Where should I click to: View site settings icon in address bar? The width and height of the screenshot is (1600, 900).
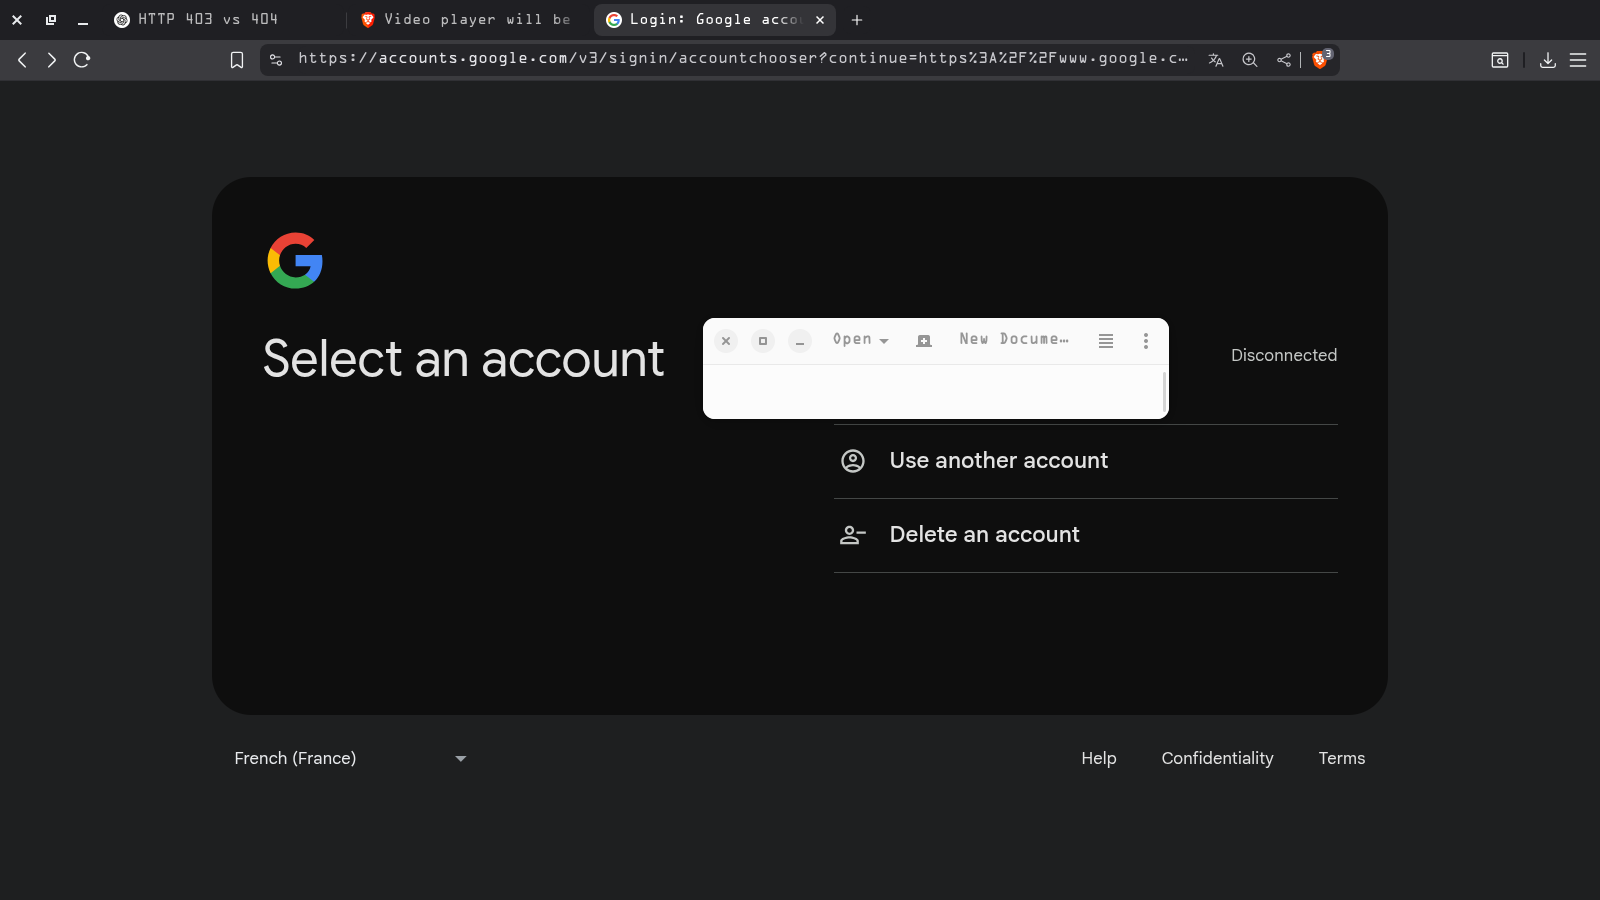276,60
